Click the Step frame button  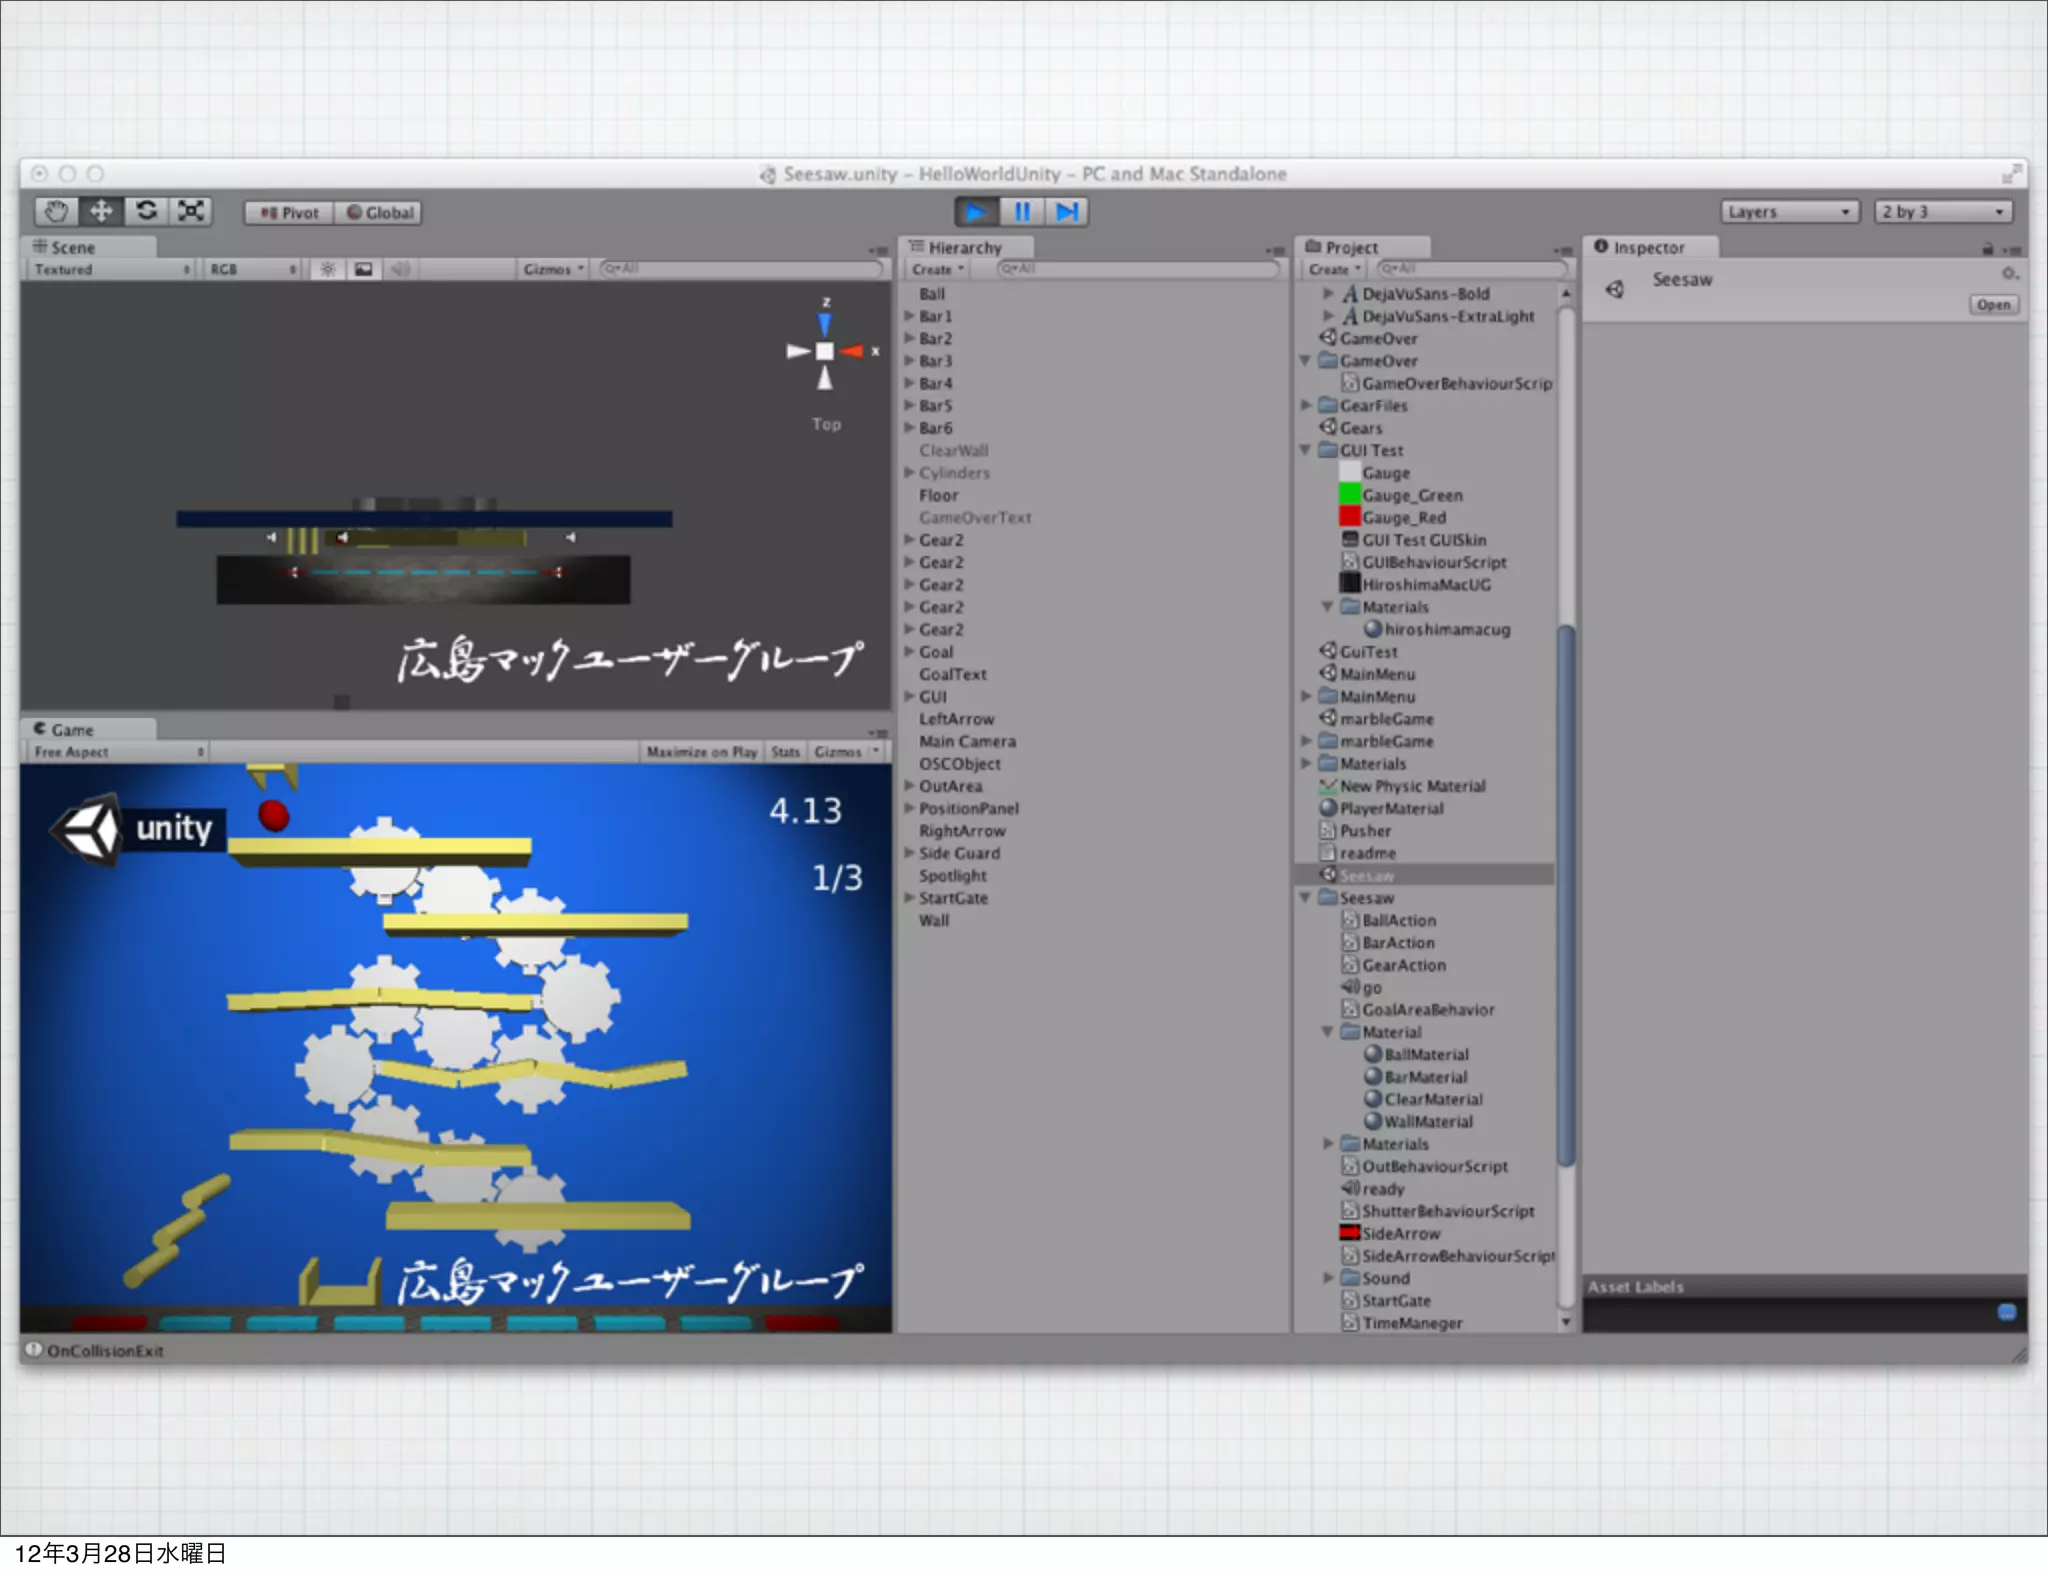click(x=1067, y=212)
